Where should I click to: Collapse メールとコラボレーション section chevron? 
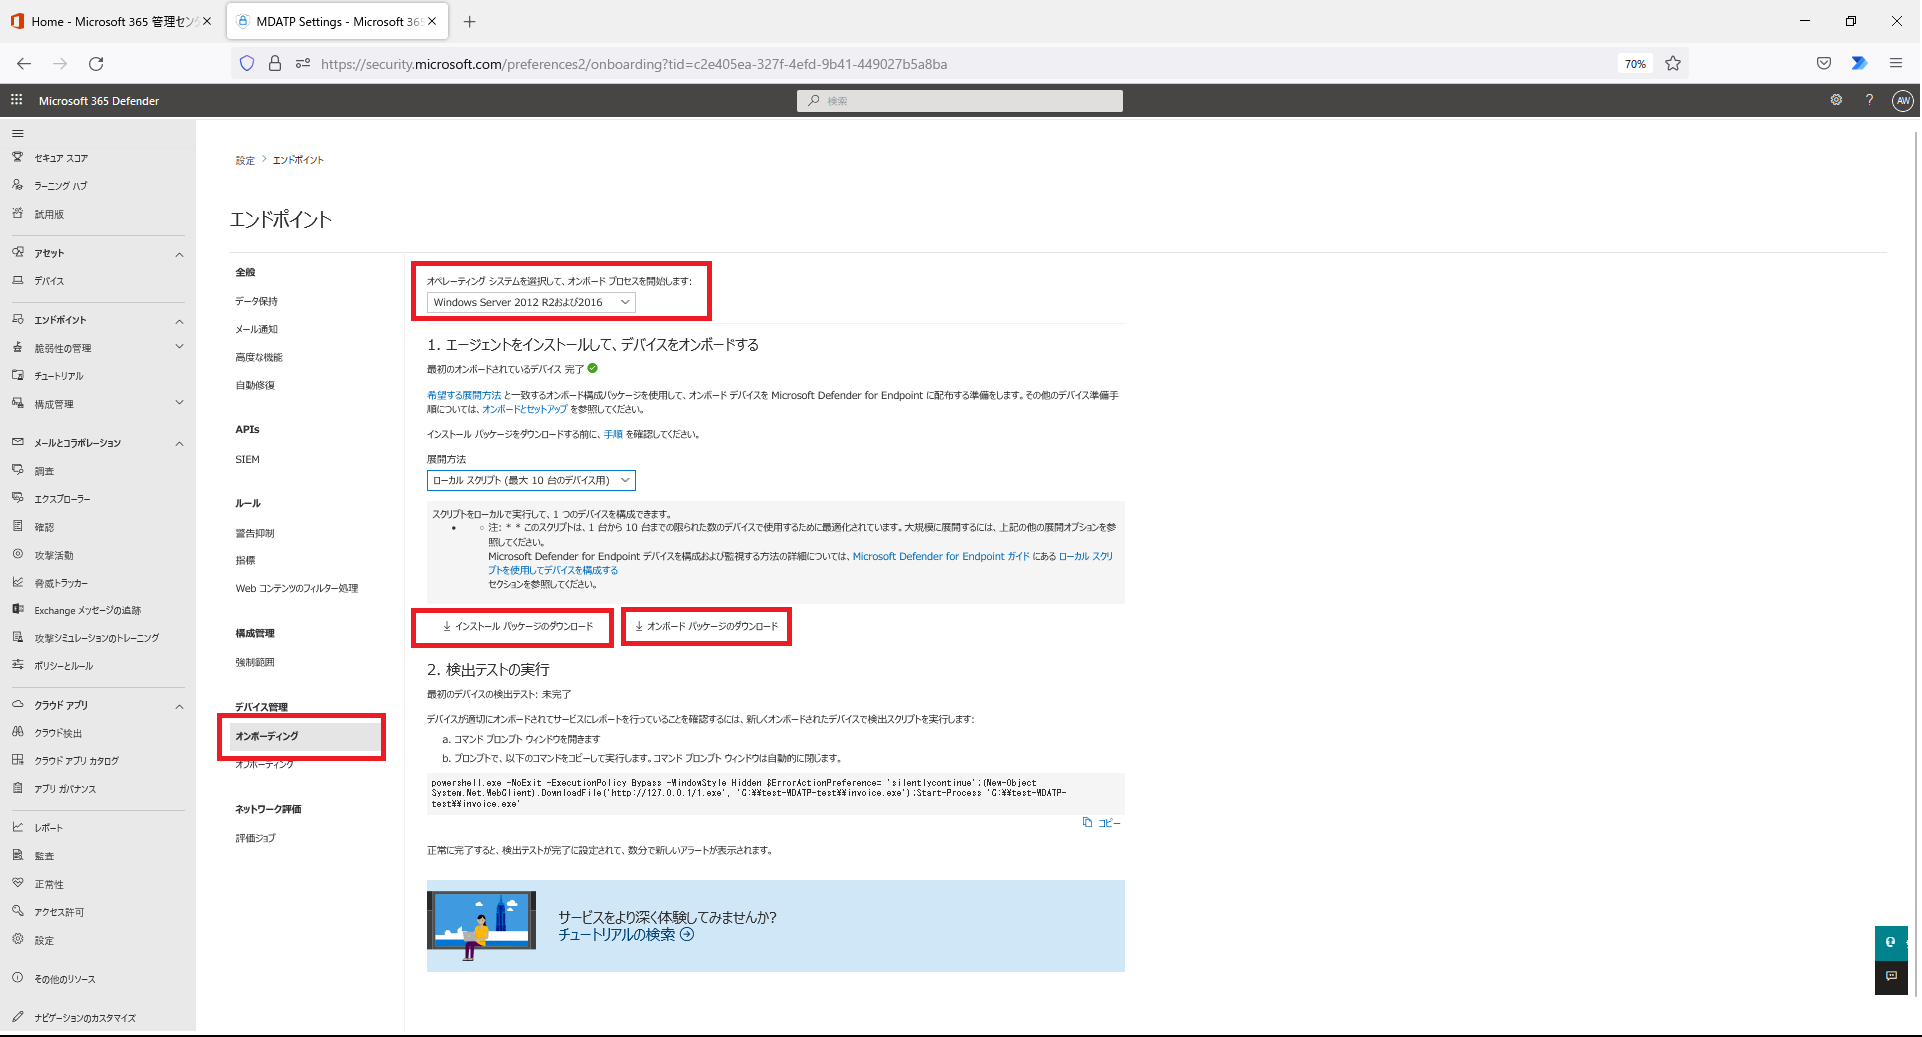pos(179,443)
